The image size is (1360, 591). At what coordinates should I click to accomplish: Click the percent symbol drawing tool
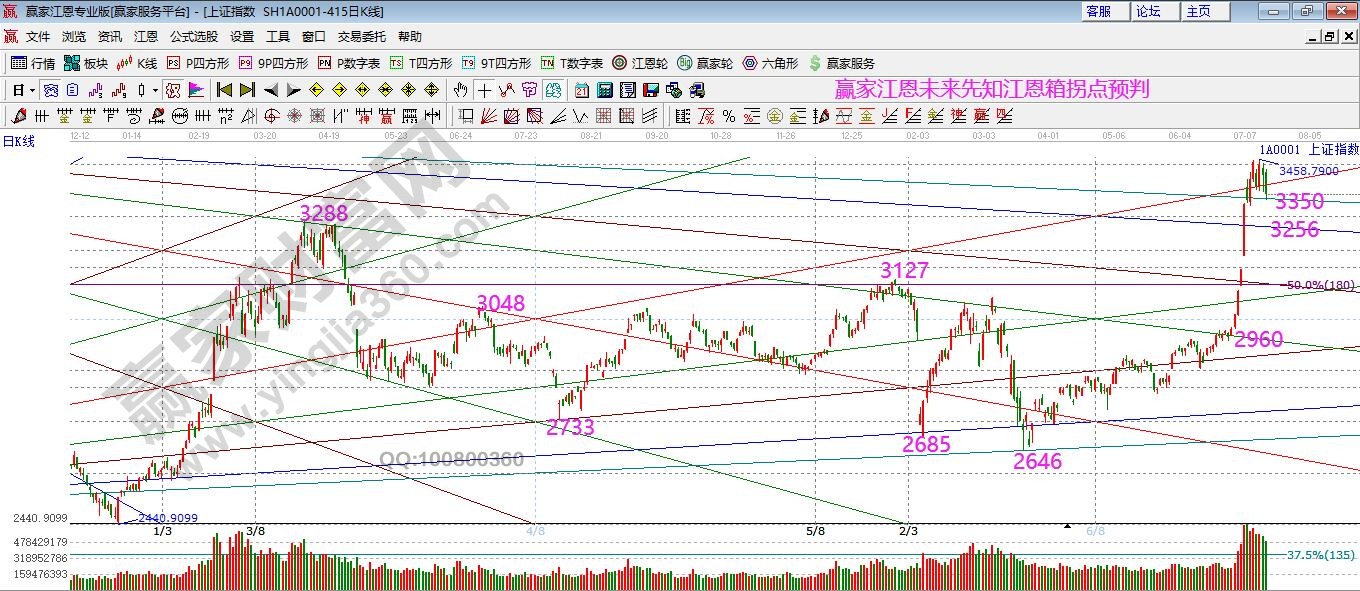click(729, 116)
